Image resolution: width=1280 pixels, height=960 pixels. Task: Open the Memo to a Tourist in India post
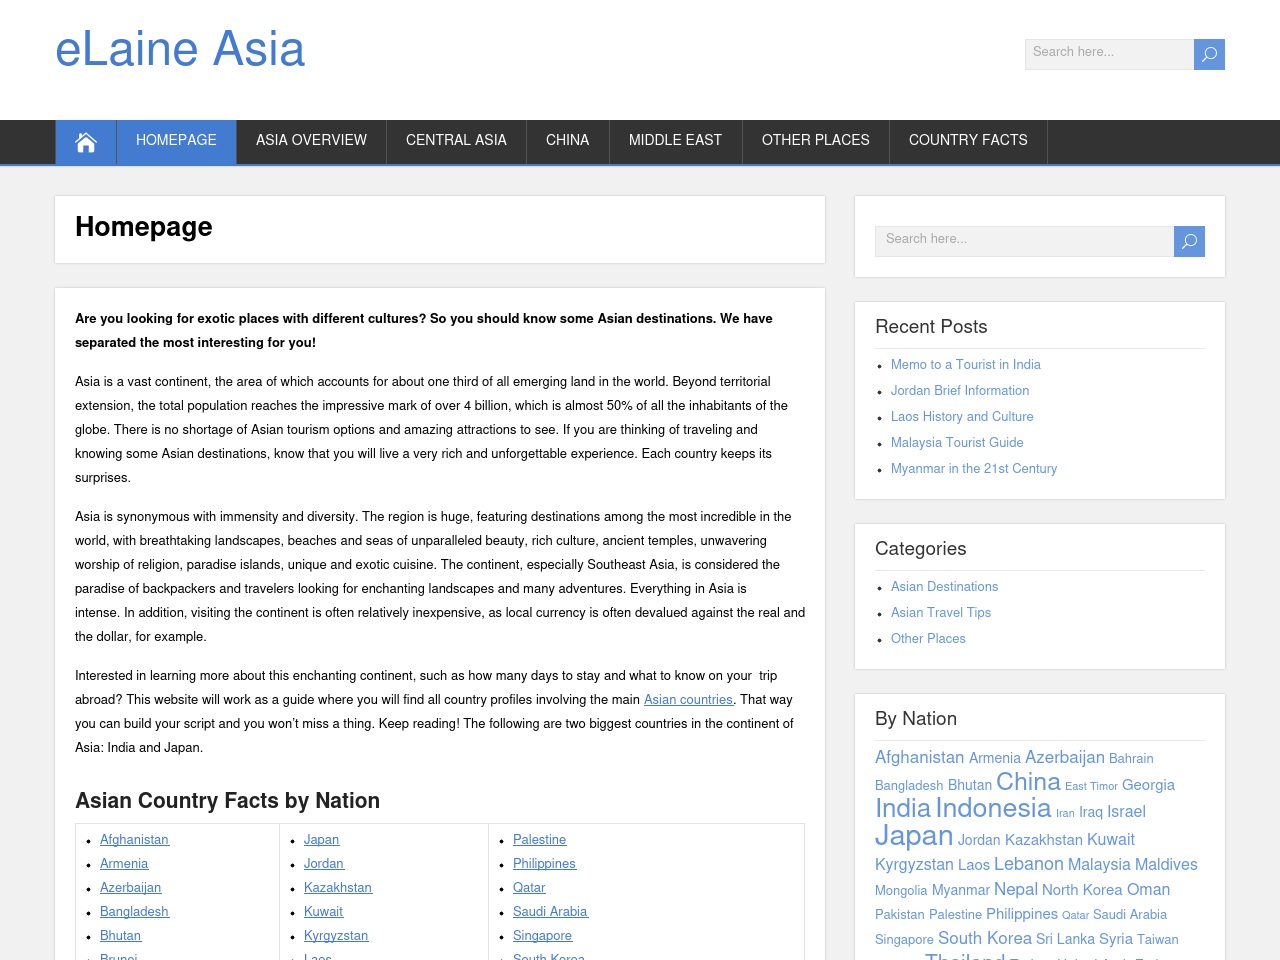[965, 365]
